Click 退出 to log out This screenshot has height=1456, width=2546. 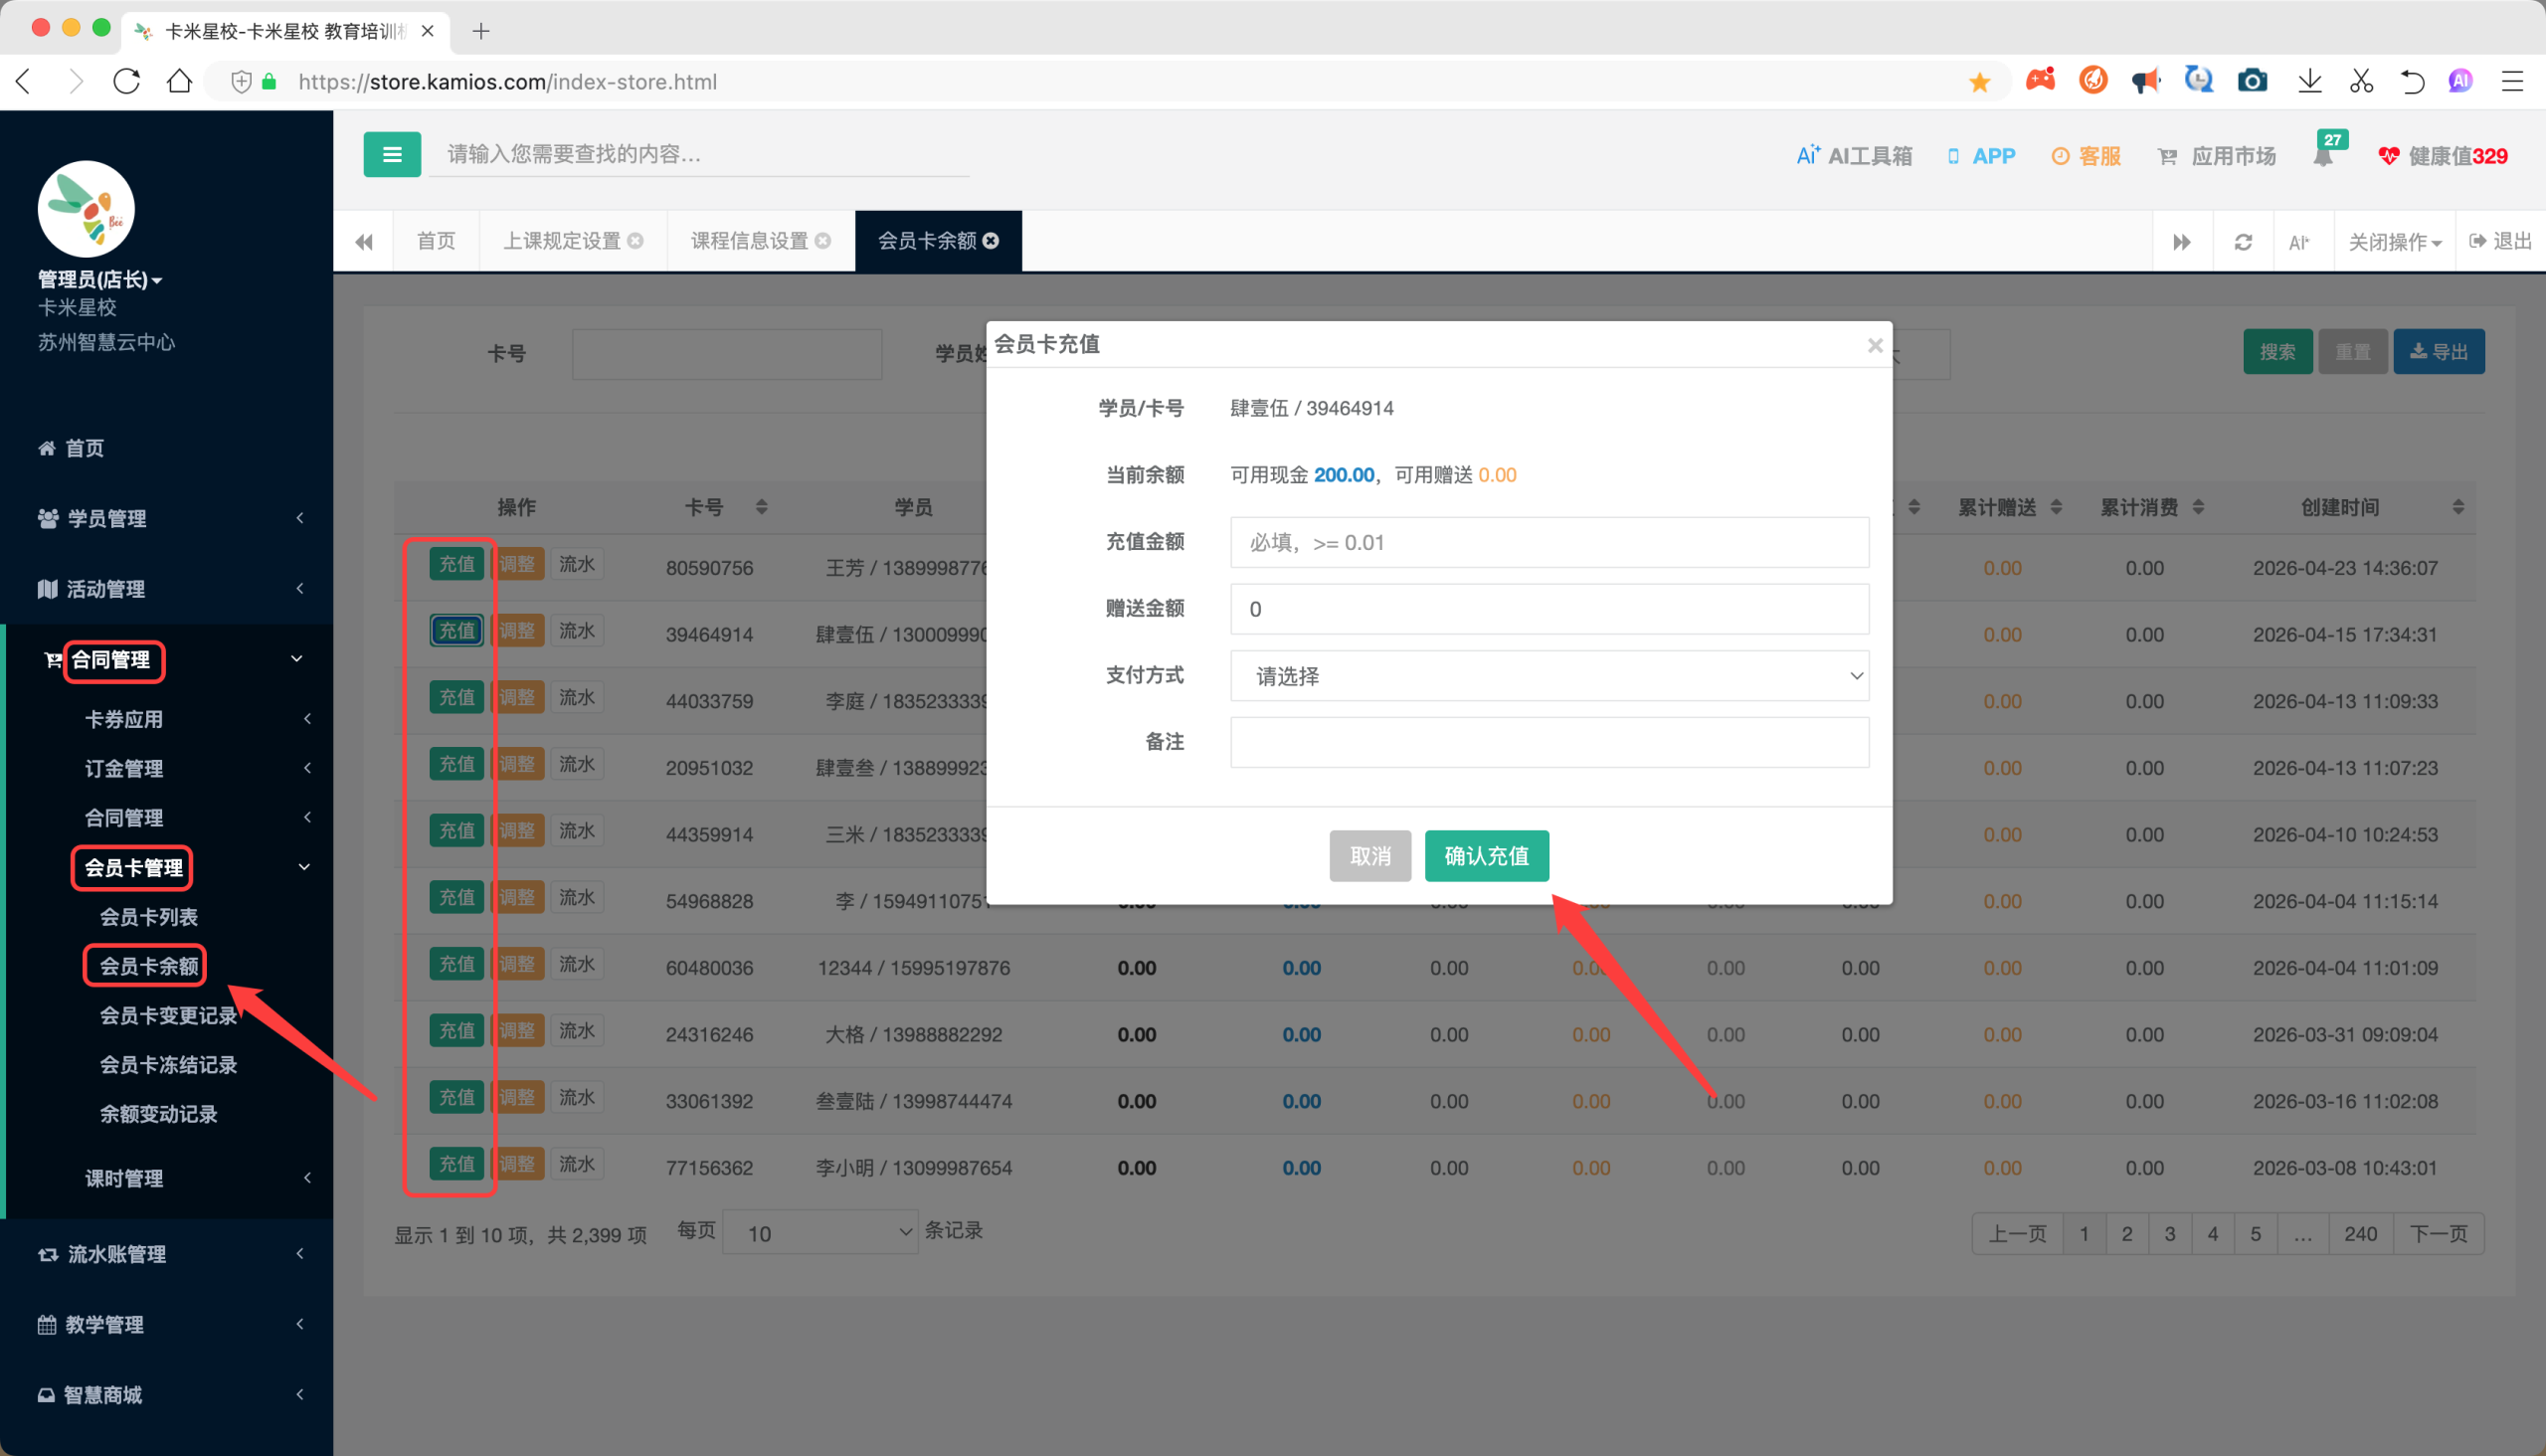point(2500,241)
